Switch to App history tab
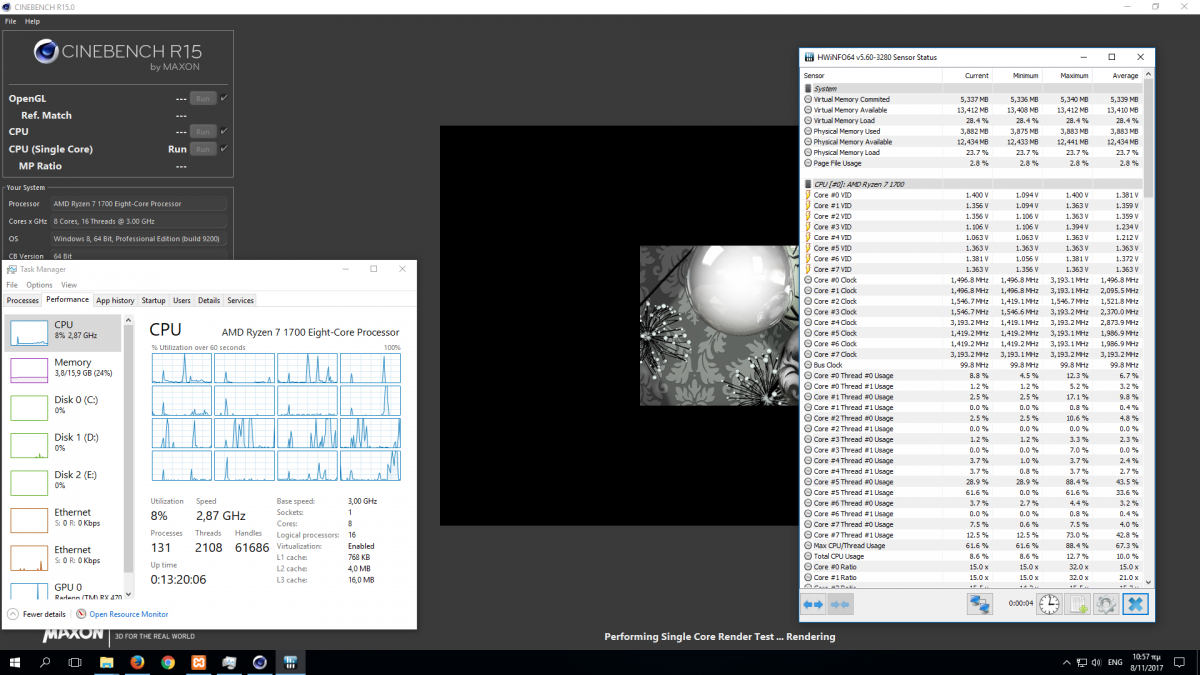This screenshot has height=675, width=1200. (x=115, y=300)
